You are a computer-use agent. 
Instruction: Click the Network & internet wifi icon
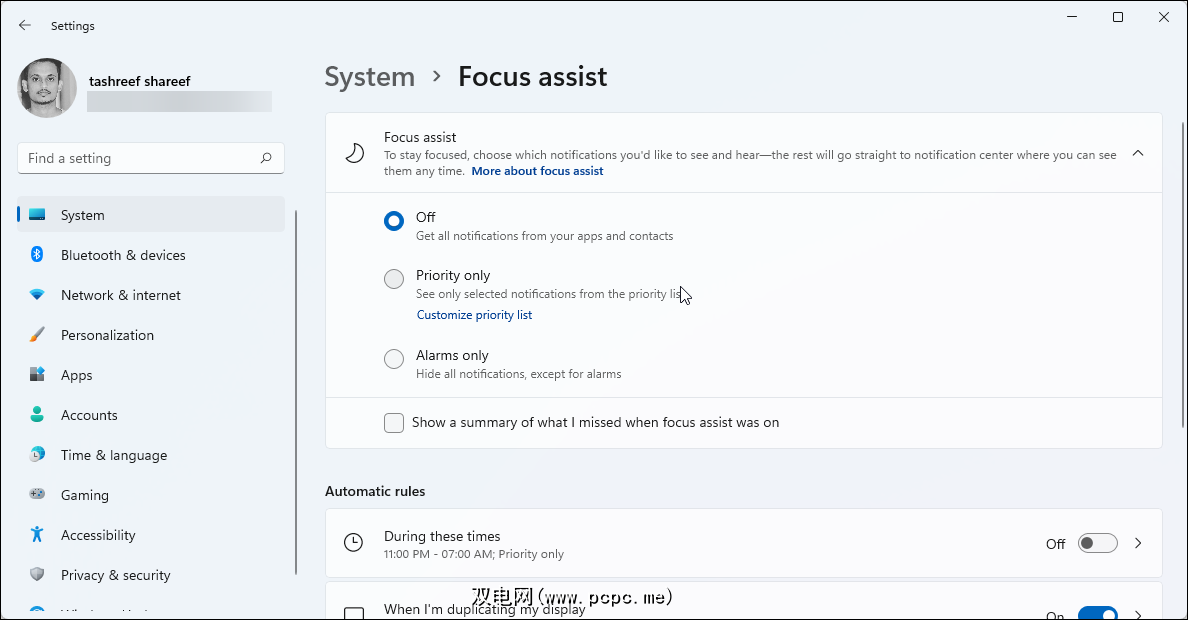[37, 295]
